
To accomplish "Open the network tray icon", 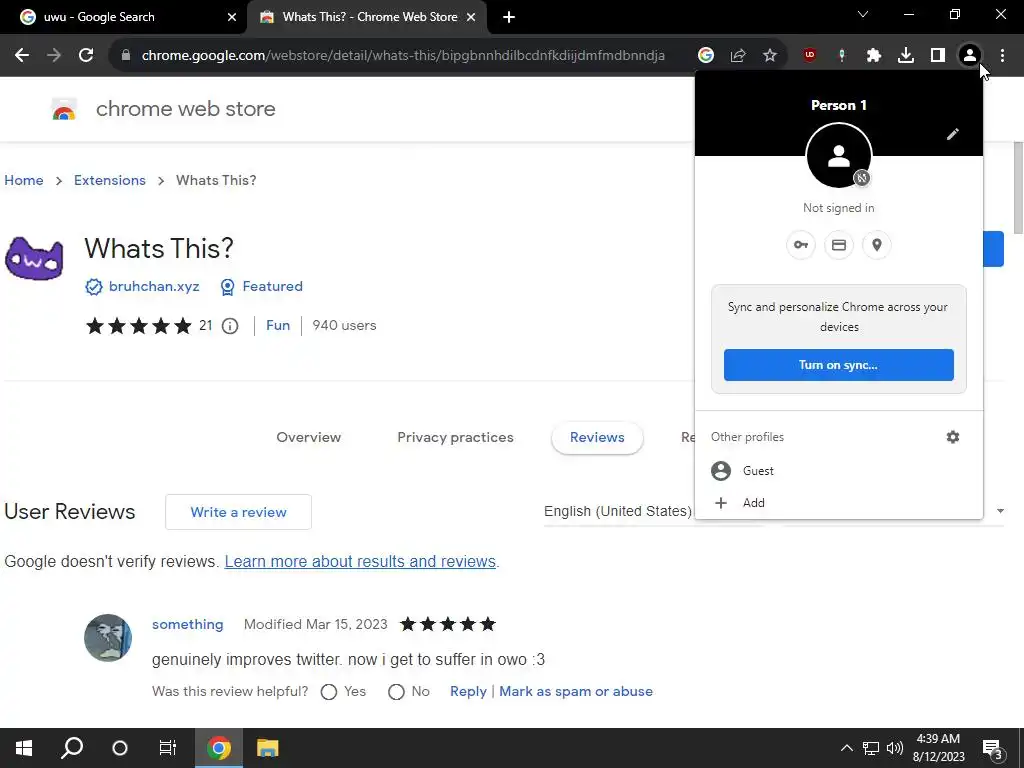I will point(871,748).
